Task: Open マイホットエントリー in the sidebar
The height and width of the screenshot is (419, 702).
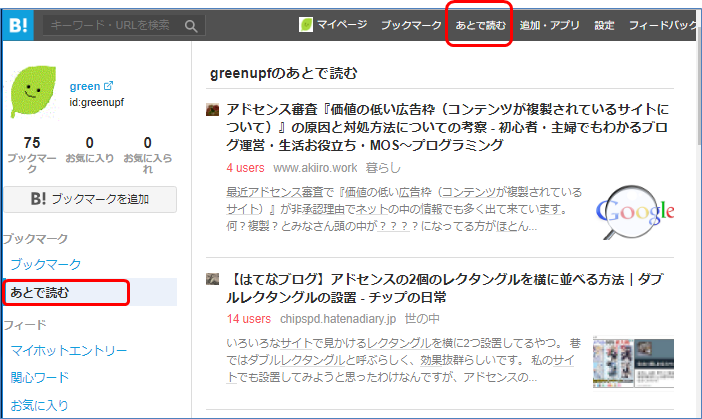Action: 69,350
